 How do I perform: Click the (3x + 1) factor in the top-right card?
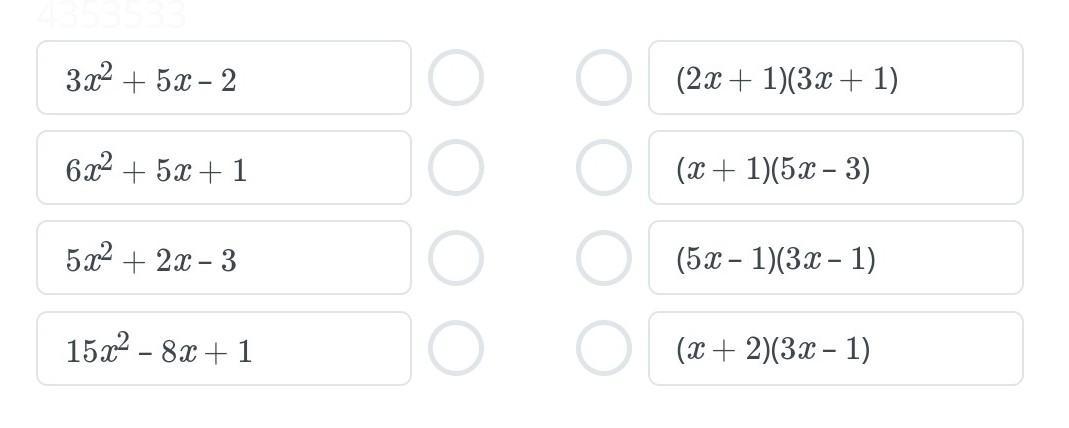843,79
